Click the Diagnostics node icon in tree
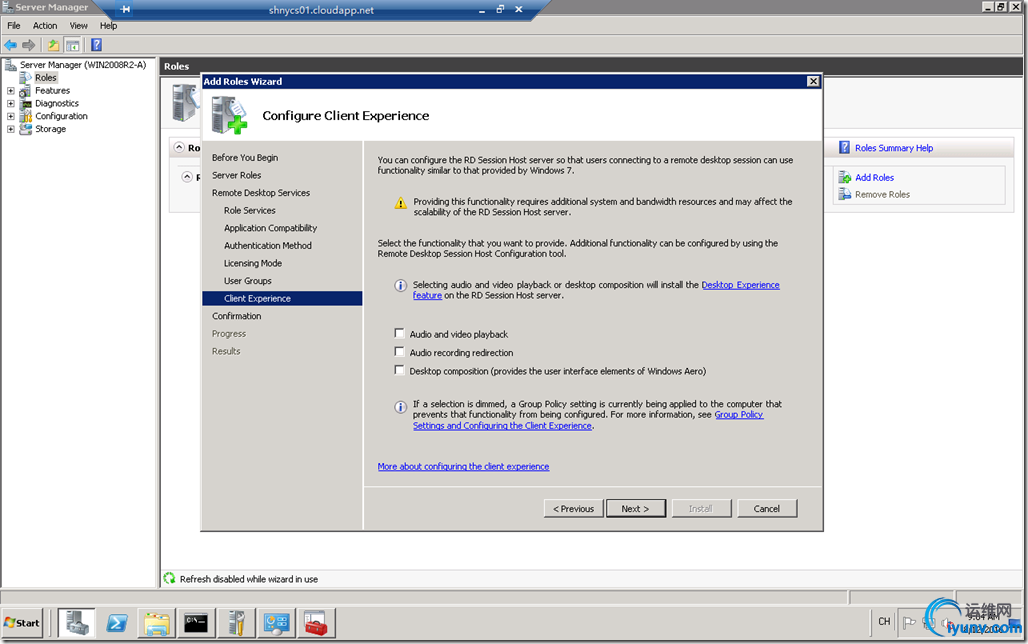Viewport: 1028px width, 644px height. 26,104
